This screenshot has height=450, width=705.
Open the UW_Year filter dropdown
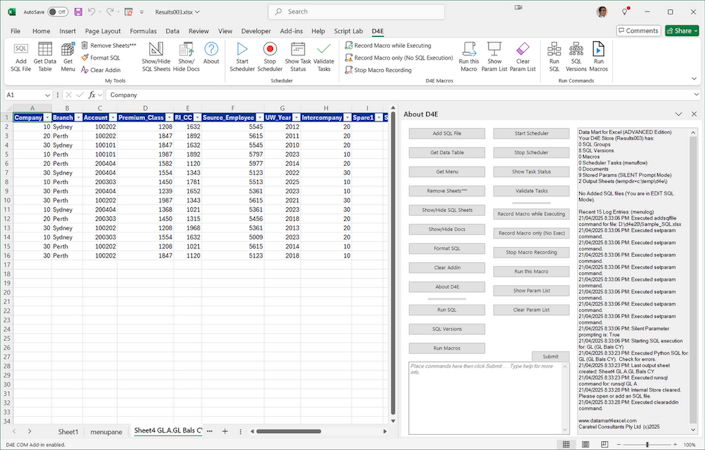point(296,117)
